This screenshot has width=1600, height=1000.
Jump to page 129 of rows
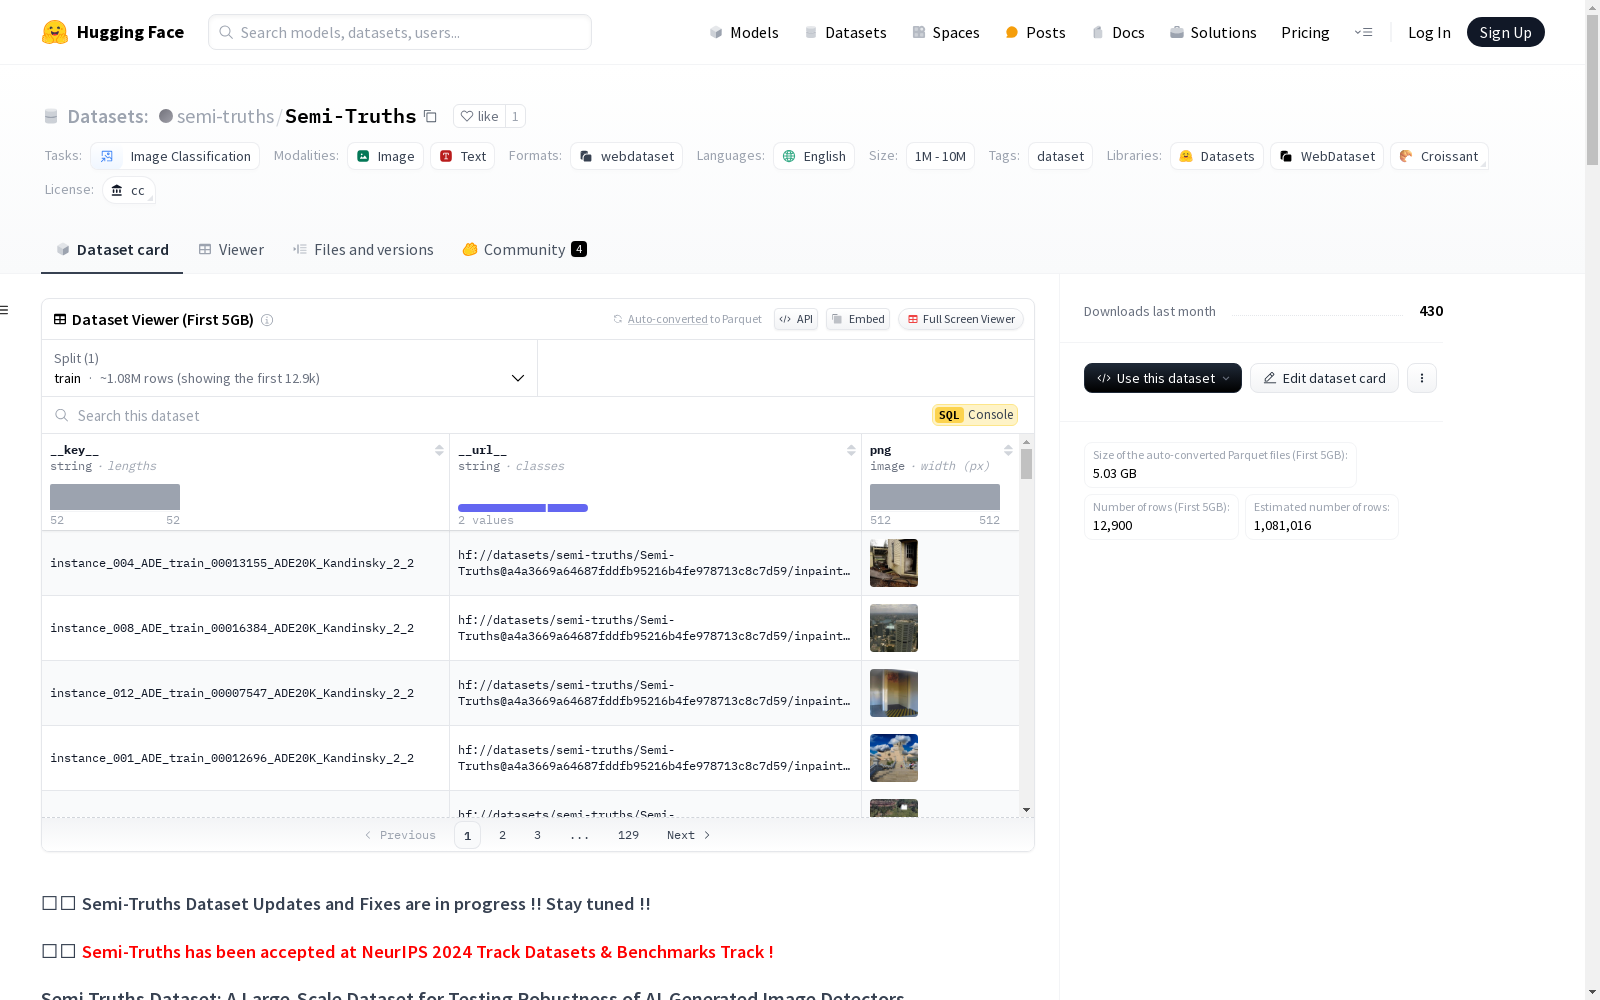click(628, 835)
